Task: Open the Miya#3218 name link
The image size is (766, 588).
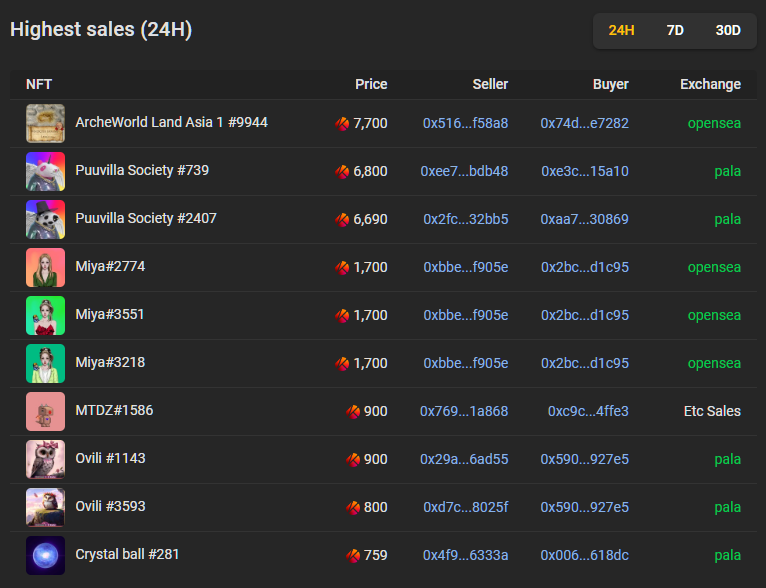Action: click(110, 362)
